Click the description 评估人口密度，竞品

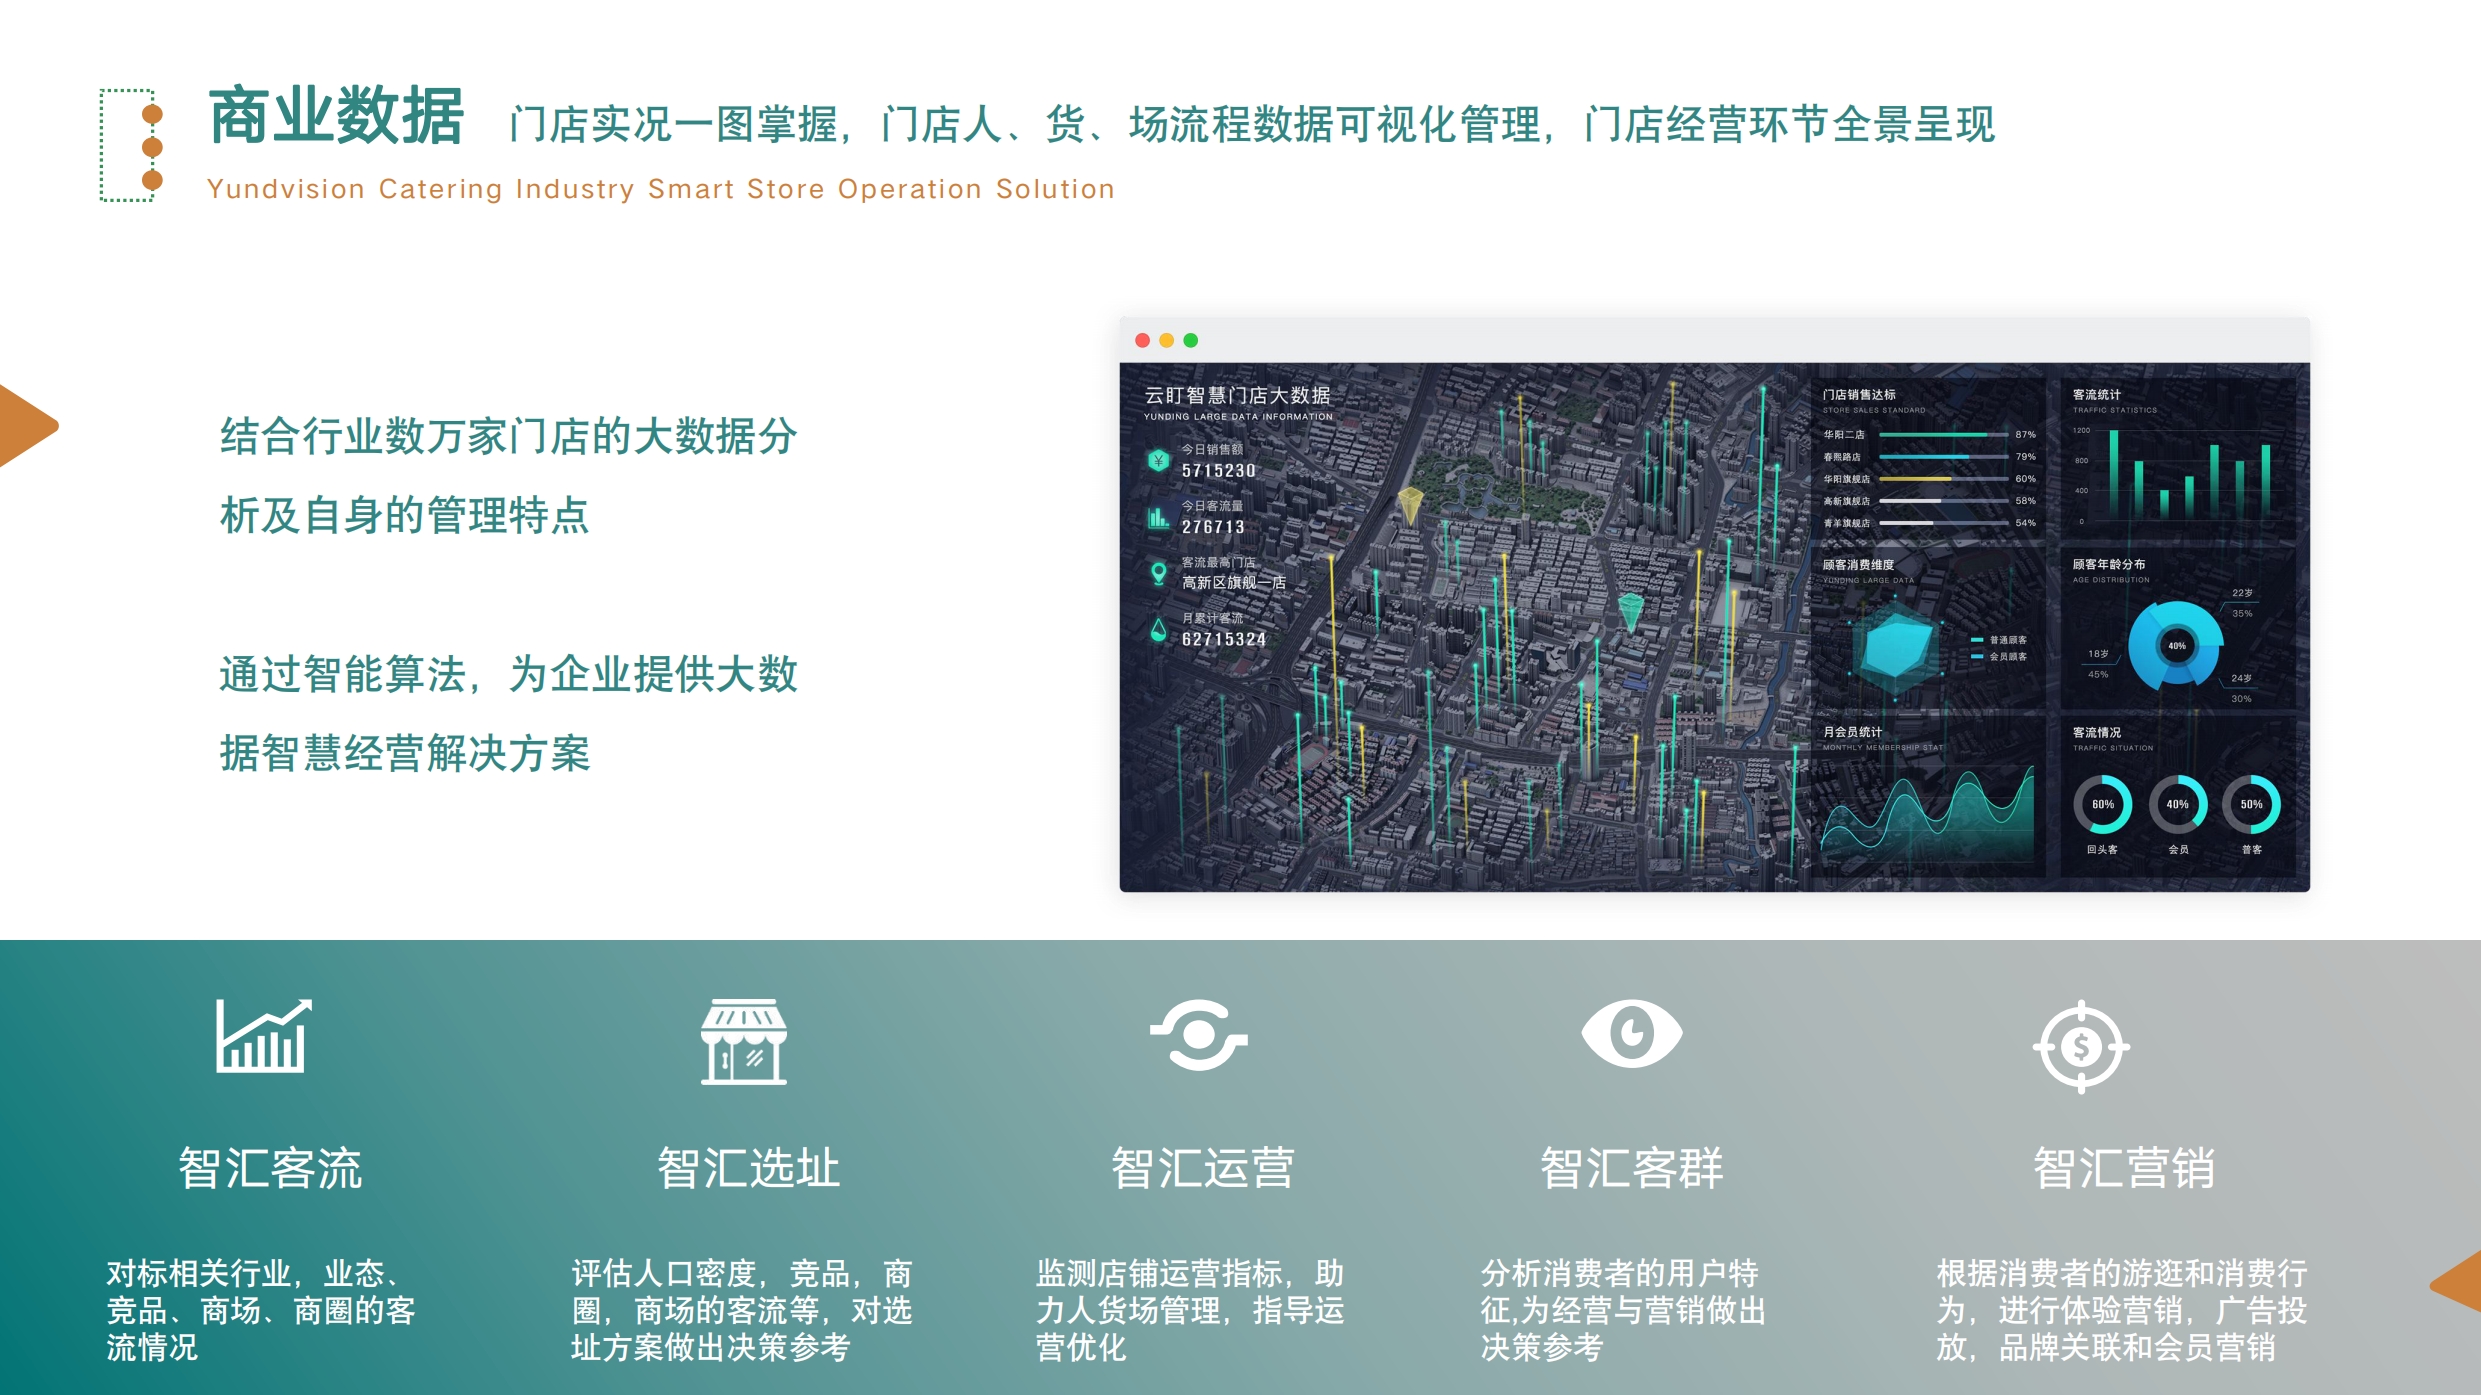coord(742,1310)
